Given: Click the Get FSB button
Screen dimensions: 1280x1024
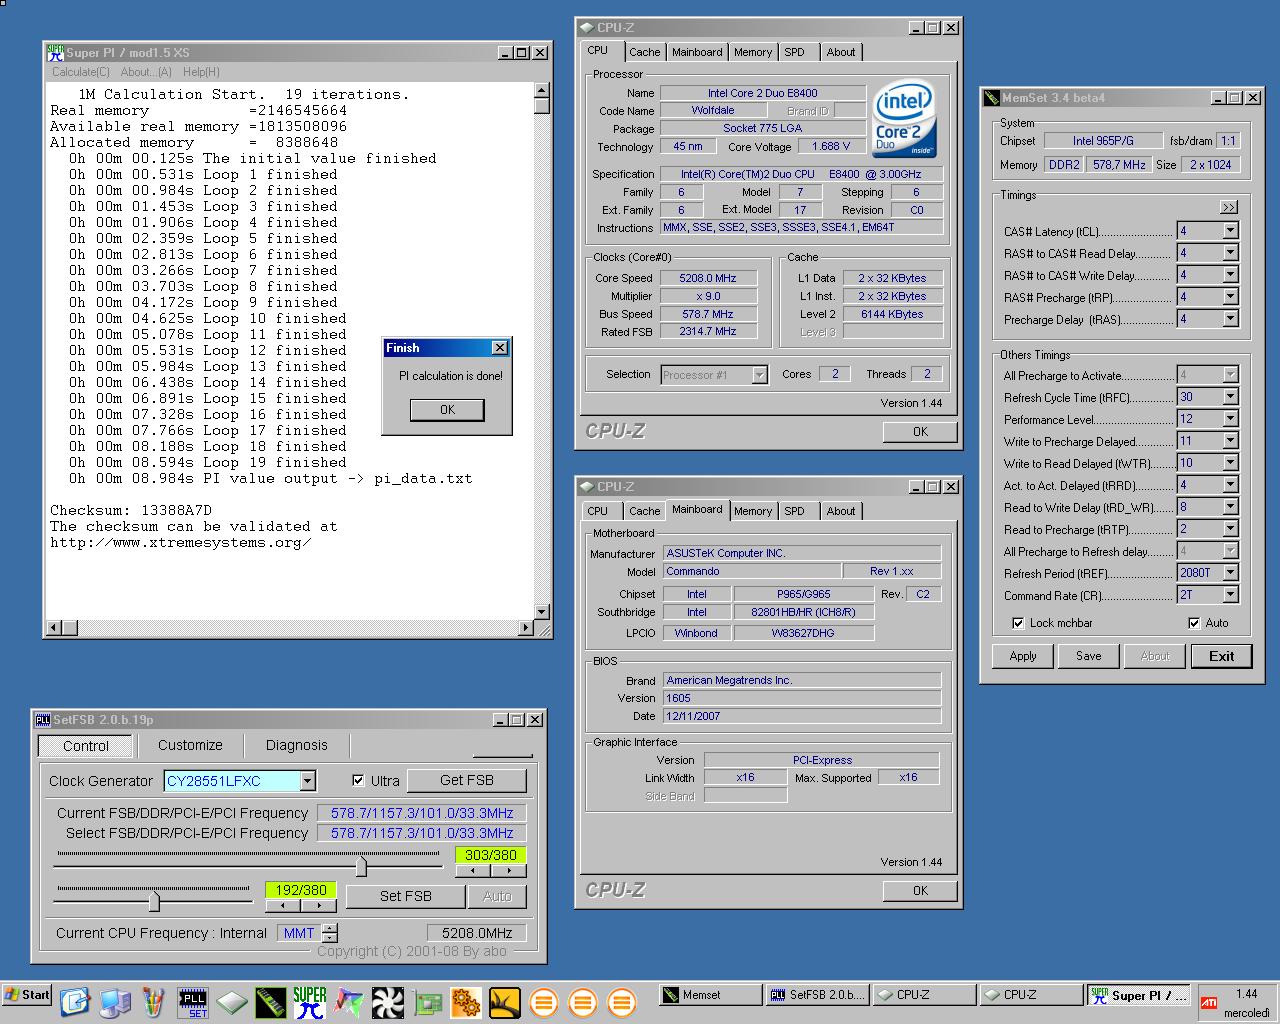Looking at the screenshot, I should (x=467, y=780).
